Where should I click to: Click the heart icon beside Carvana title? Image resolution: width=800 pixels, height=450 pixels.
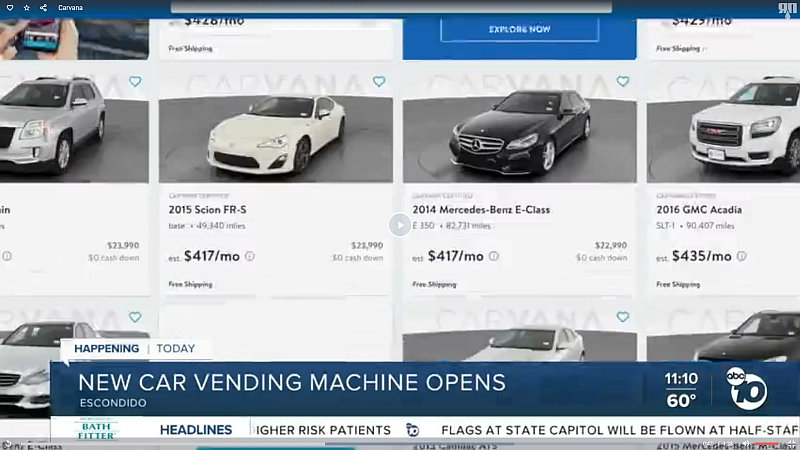10,8
